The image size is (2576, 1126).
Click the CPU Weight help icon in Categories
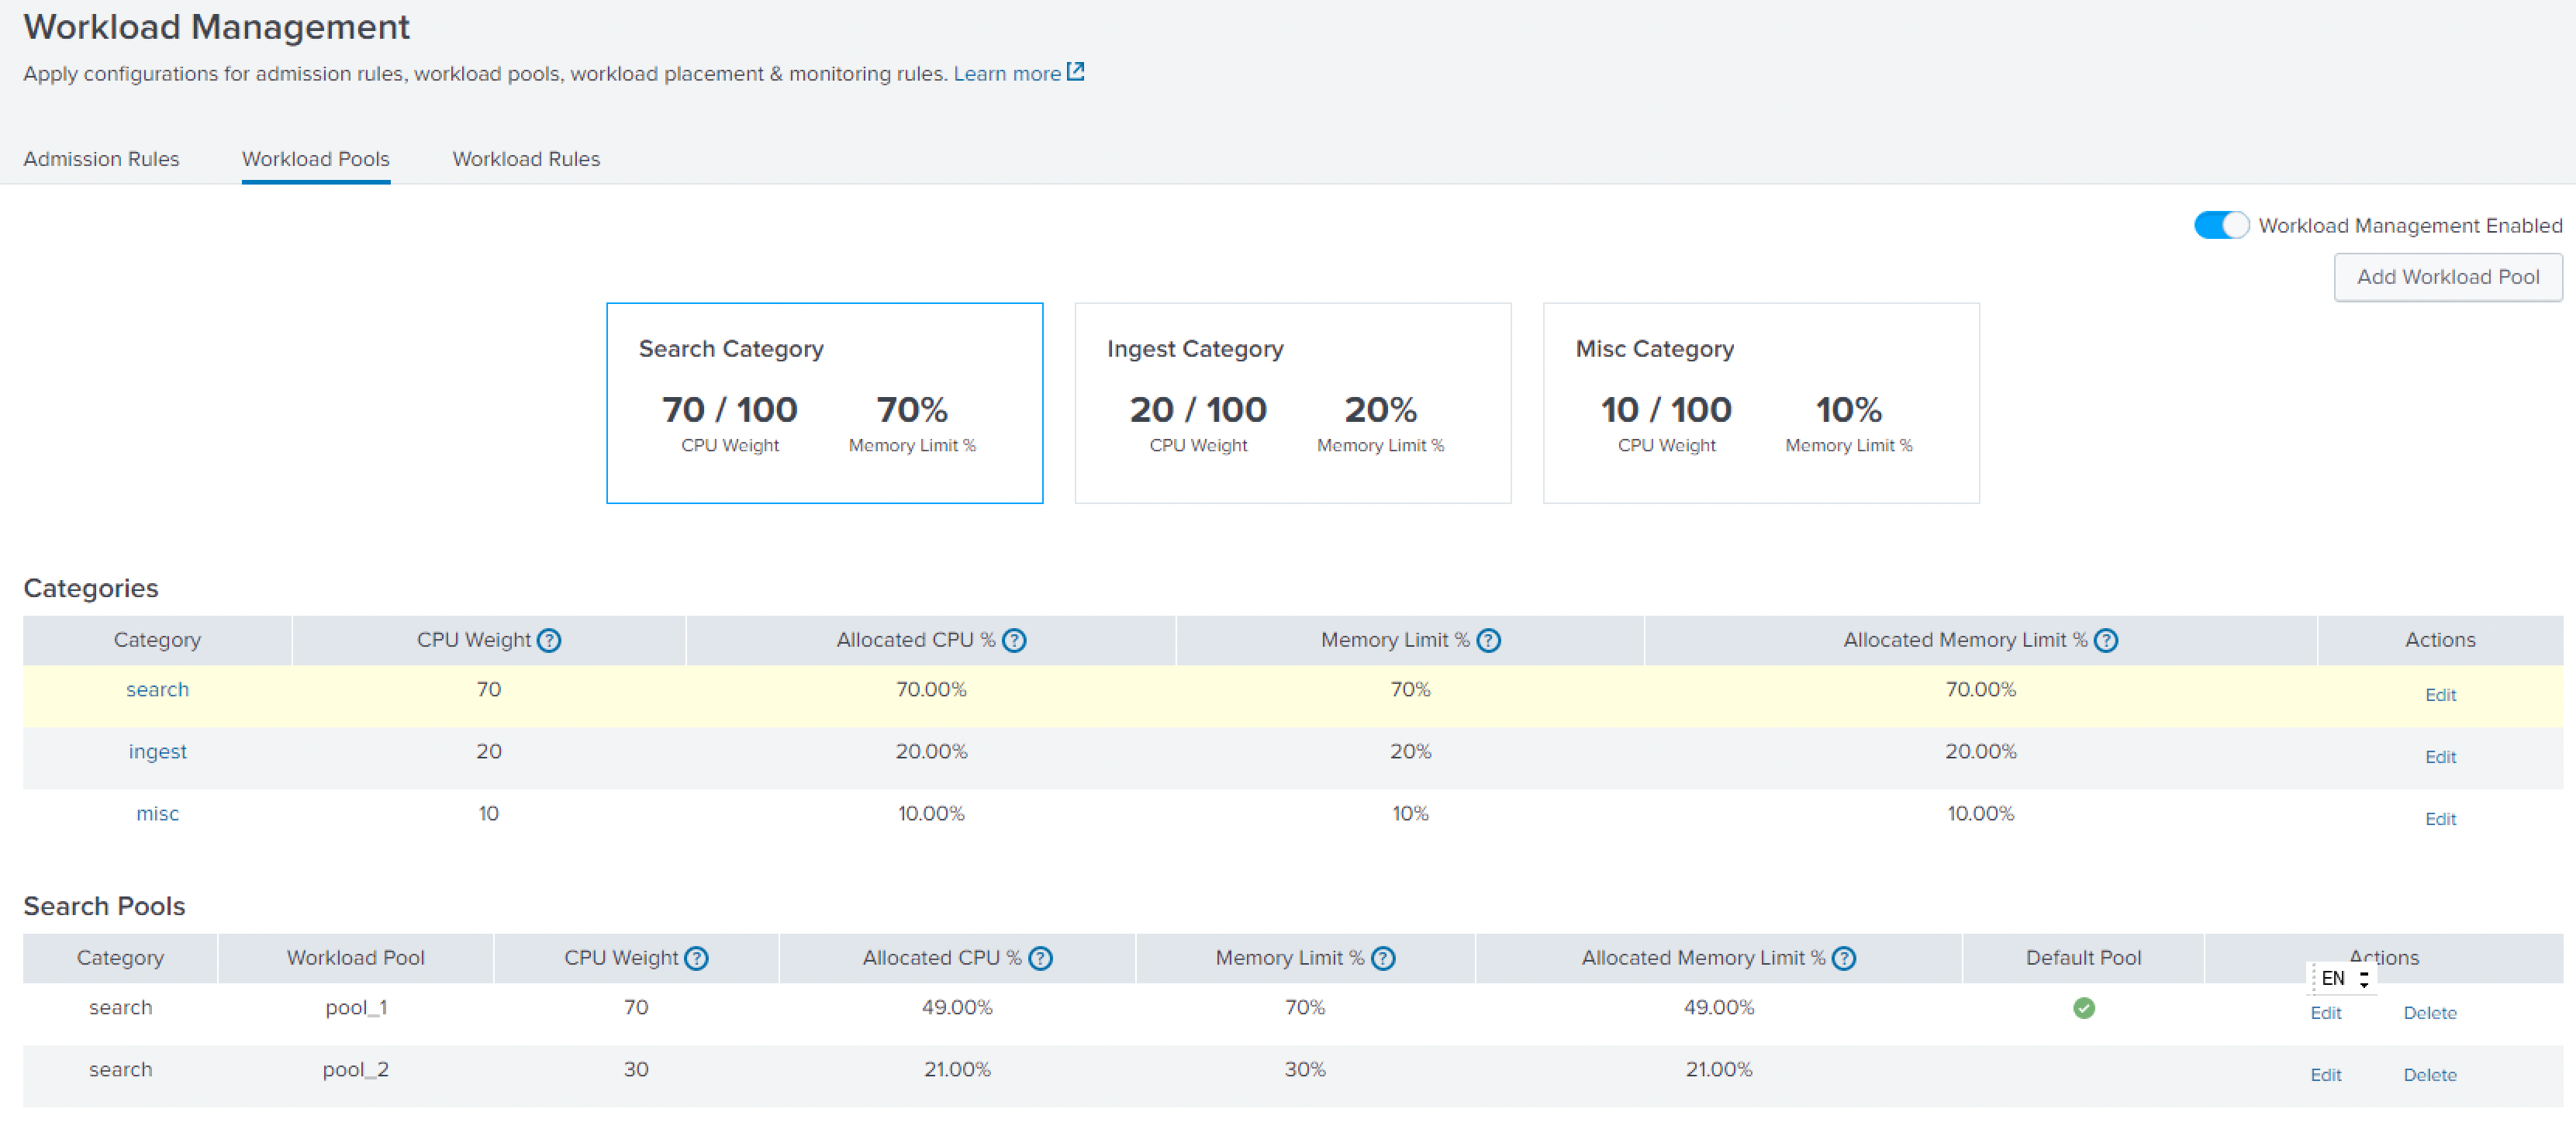(x=549, y=640)
